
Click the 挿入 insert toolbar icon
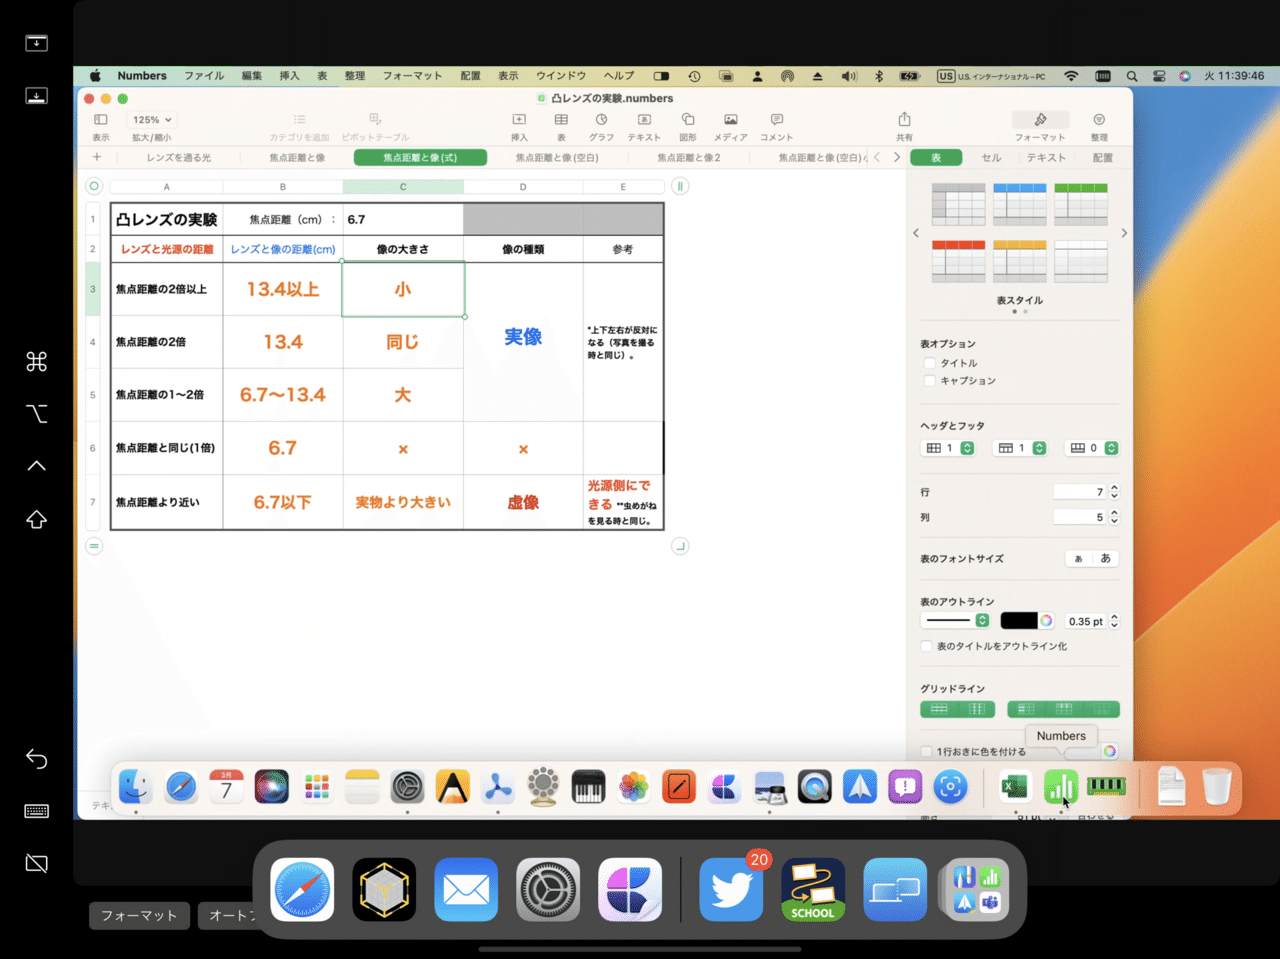519,120
